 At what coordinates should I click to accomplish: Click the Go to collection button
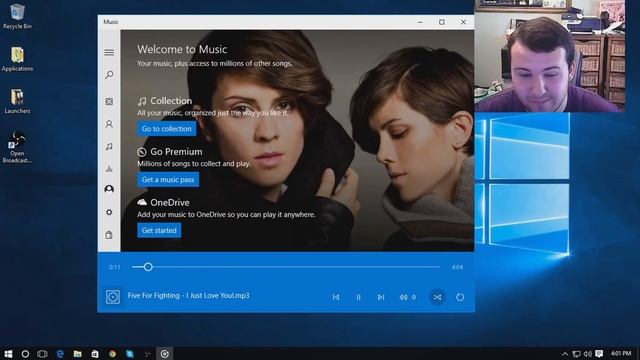point(167,129)
